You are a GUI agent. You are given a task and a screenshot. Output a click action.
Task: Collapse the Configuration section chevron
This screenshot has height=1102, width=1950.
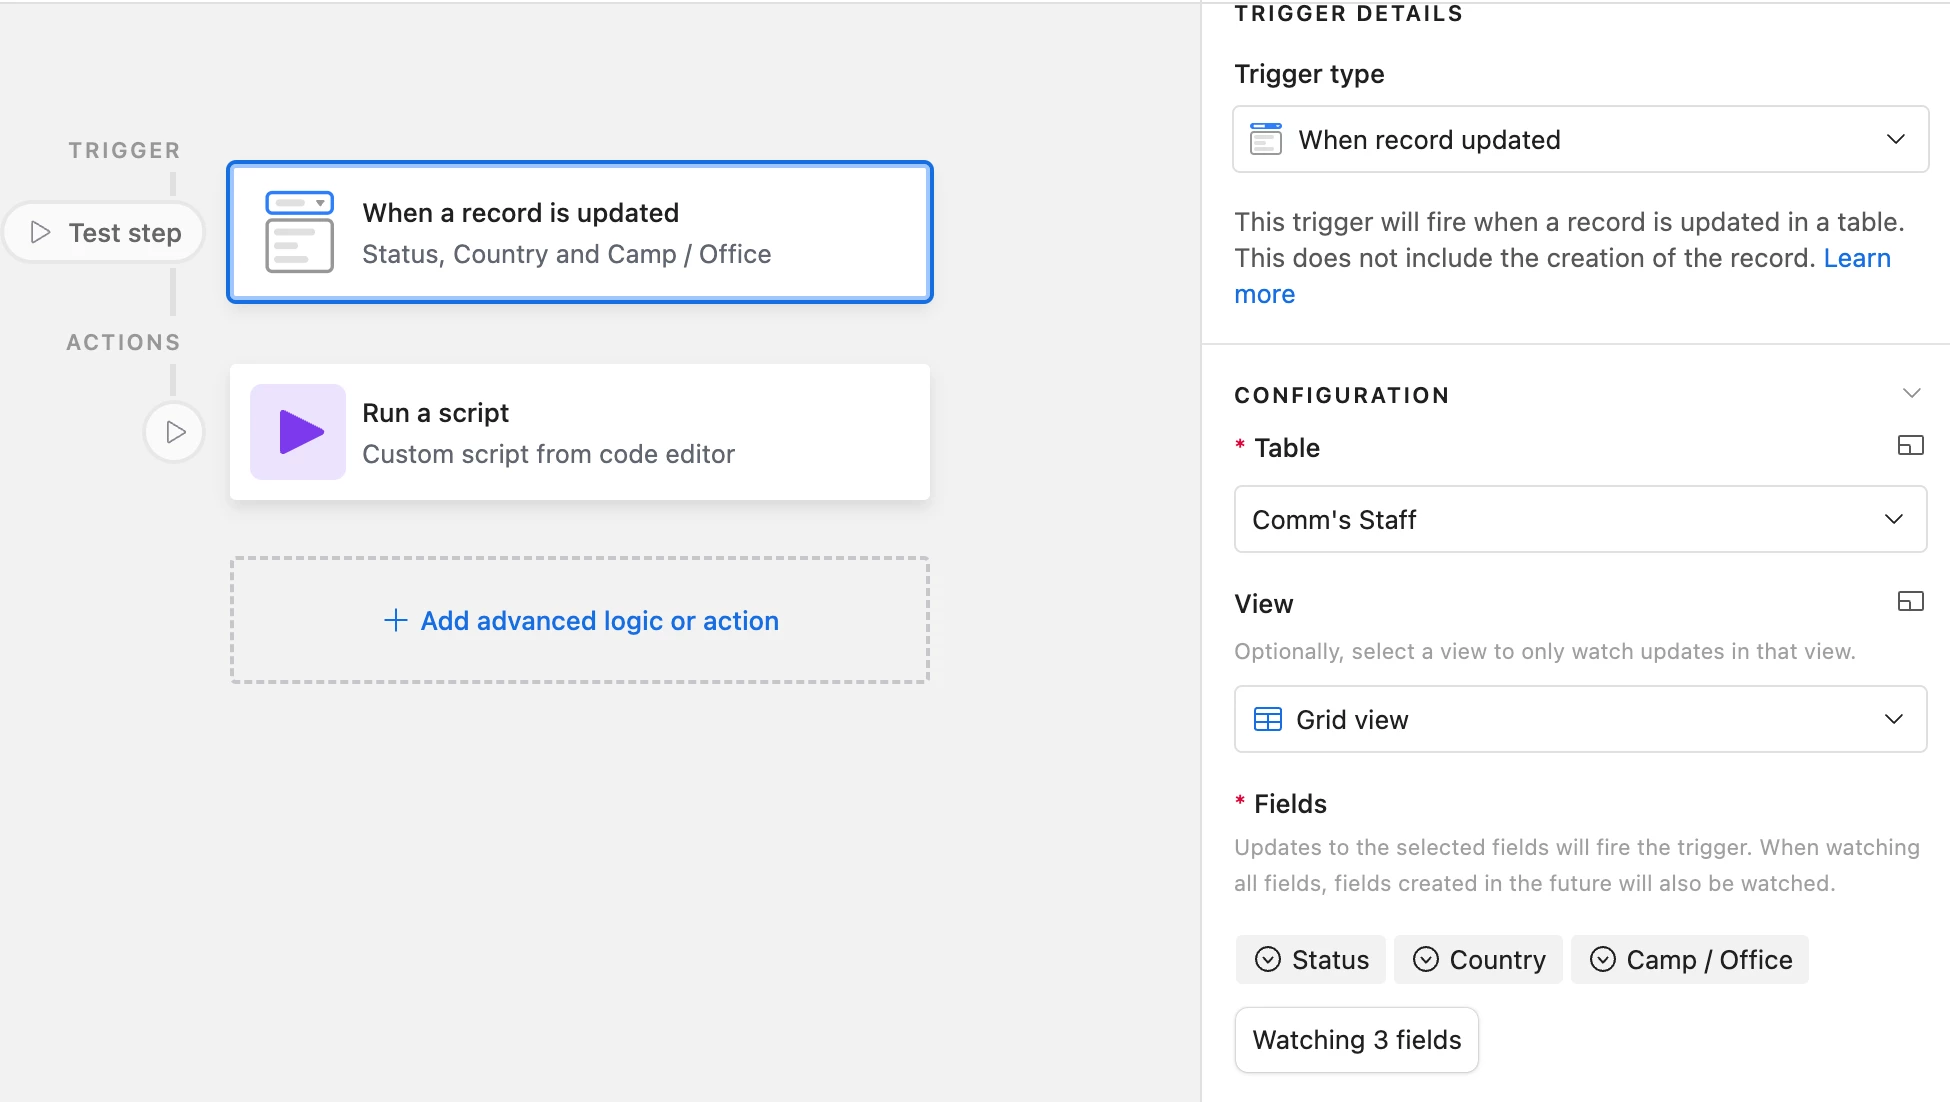tap(1911, 393)
